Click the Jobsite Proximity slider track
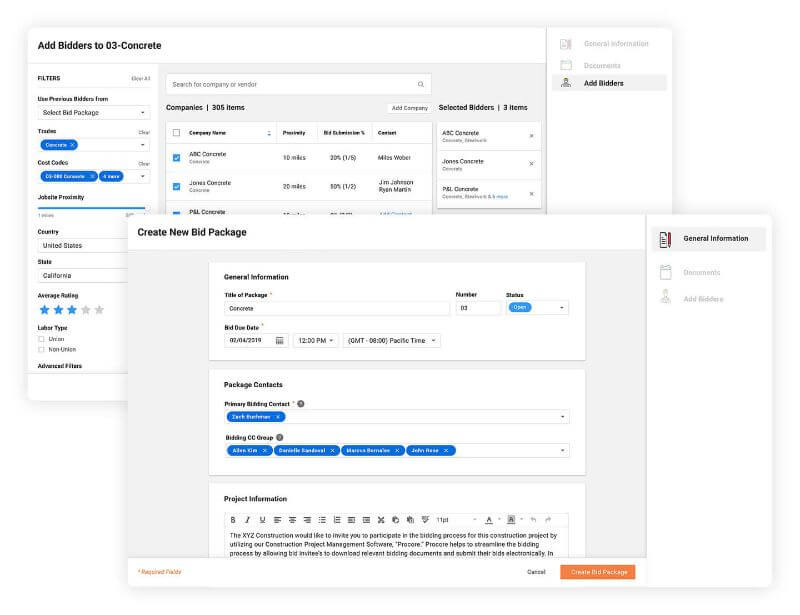 (x=92, y=208)
